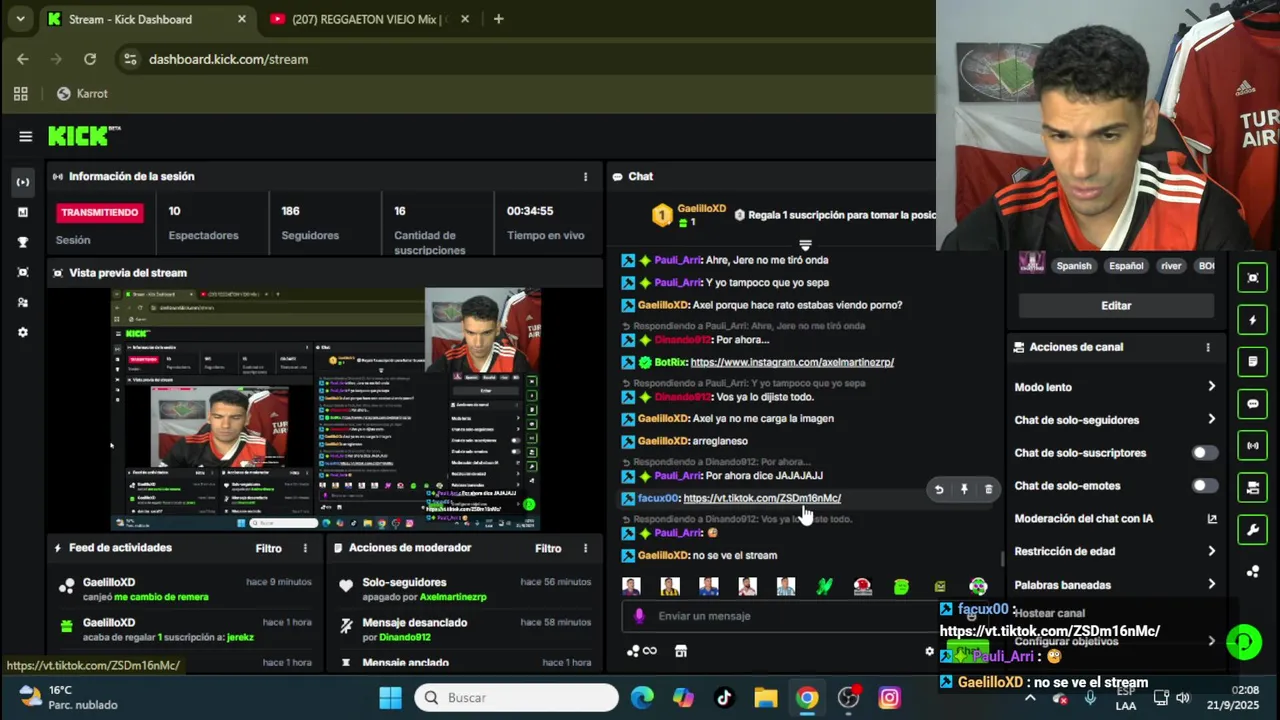
Task: Click jerekz username in activity feed
Action: coord(240,637)
